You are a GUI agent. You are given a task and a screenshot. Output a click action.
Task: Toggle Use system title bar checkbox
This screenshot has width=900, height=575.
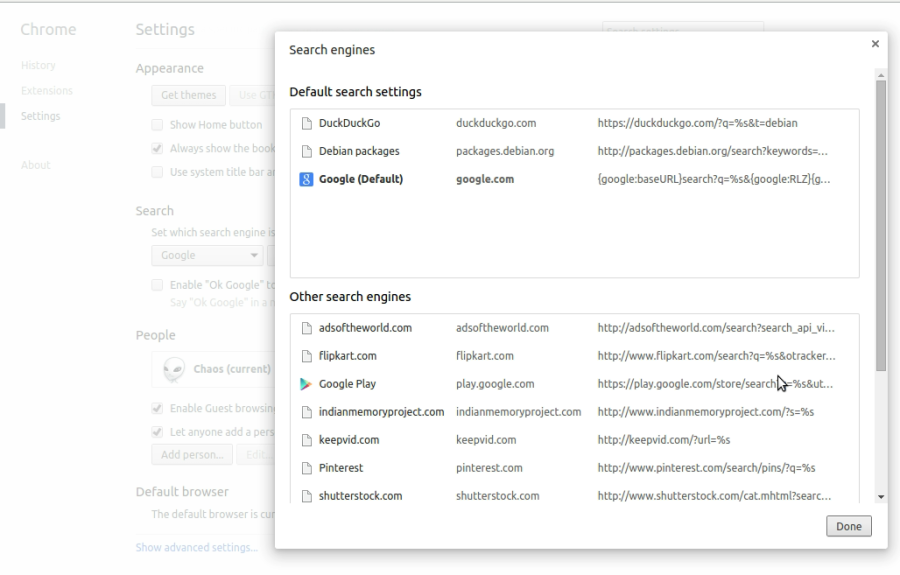(x=157, y=172)
